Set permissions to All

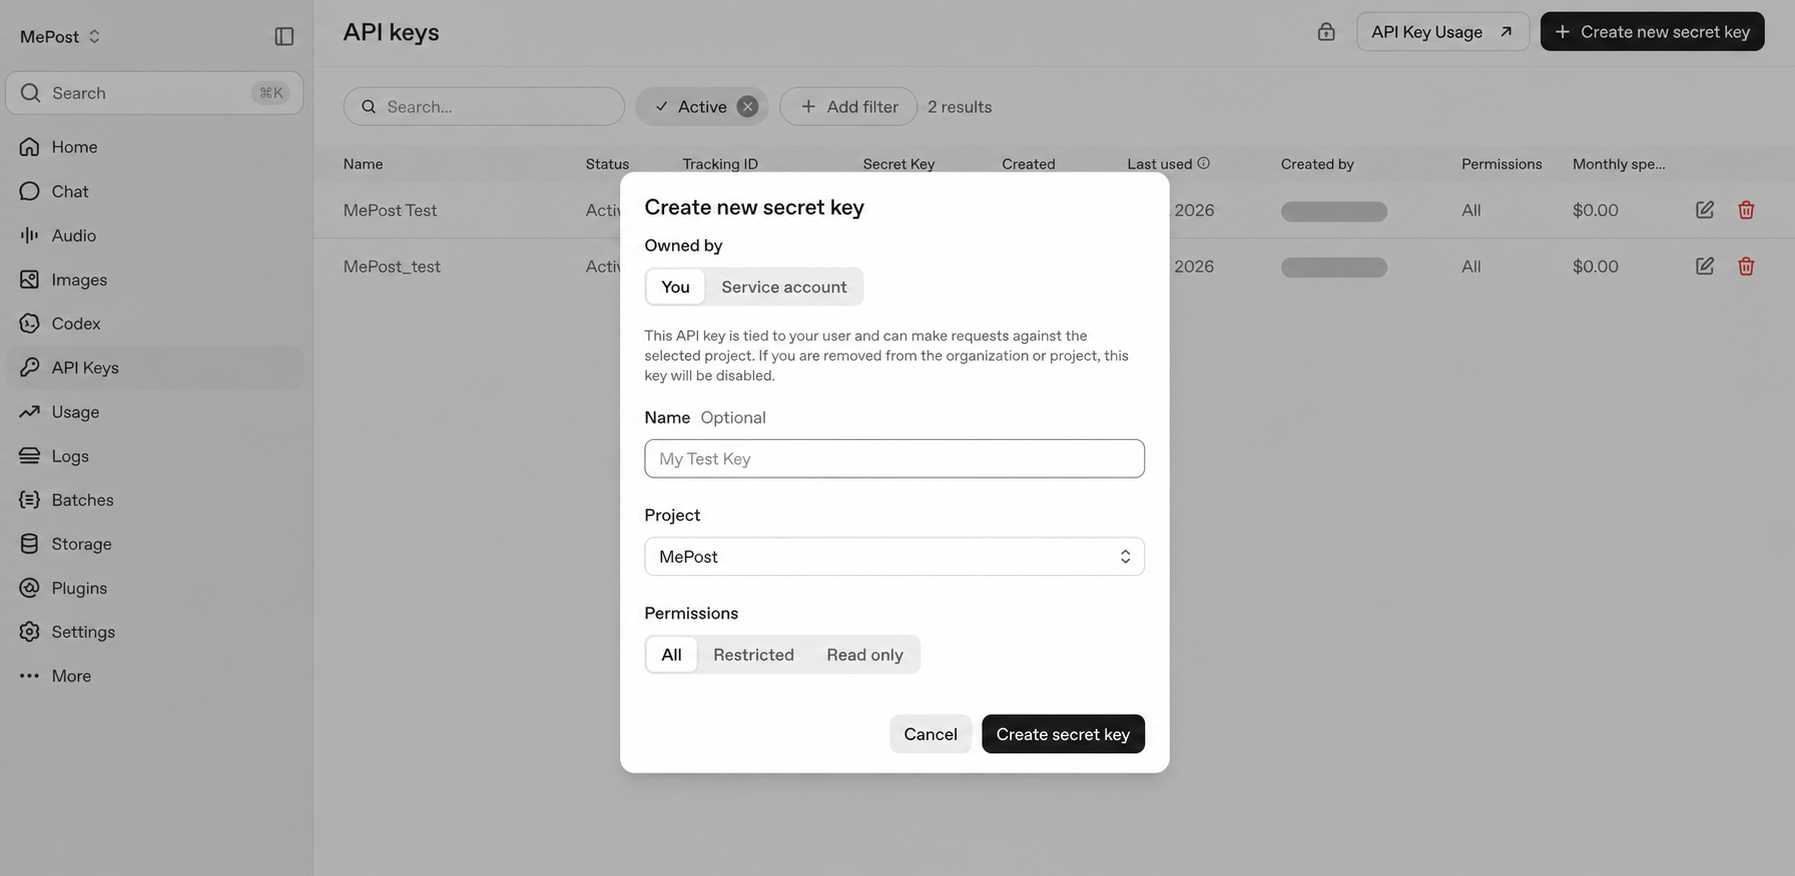tap(671, 655)
